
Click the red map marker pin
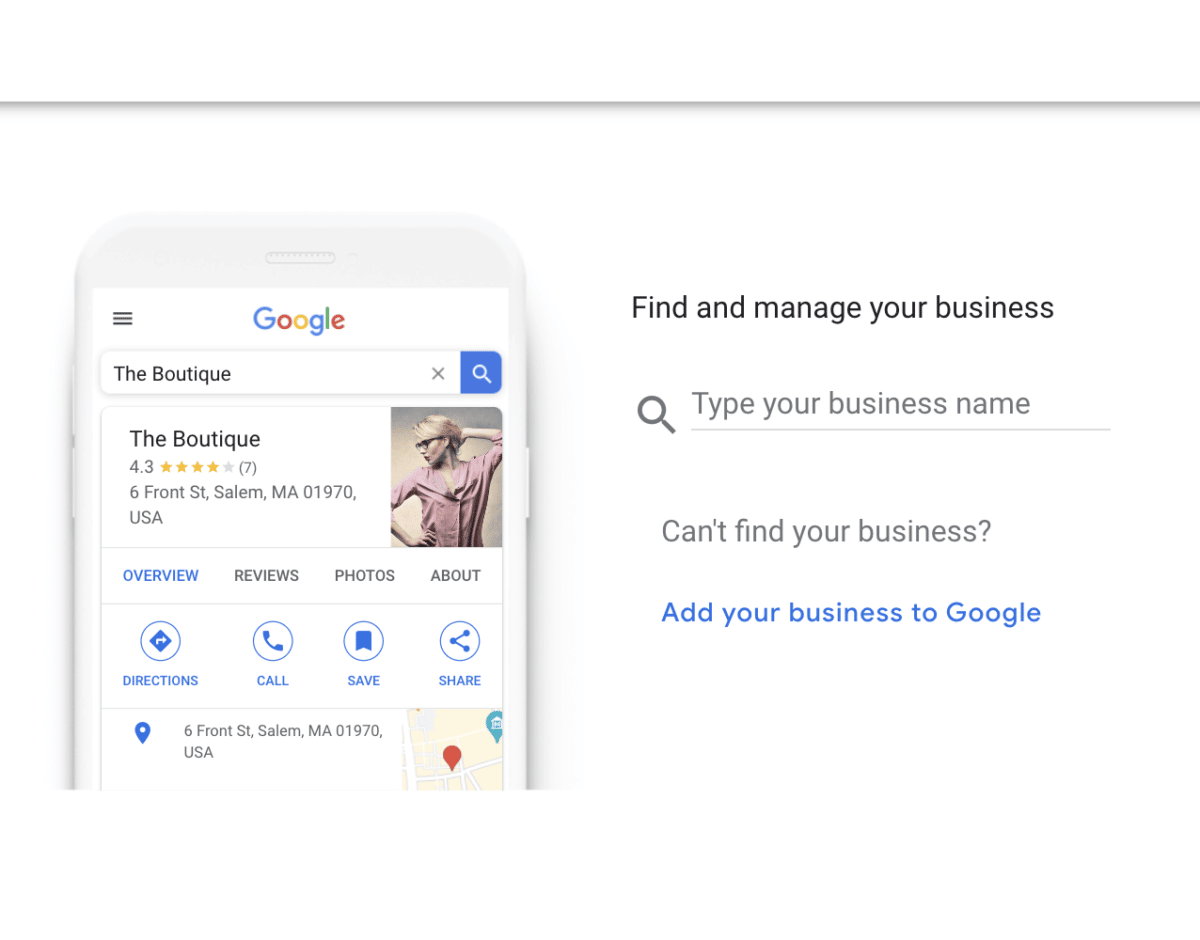tap(452, 757)
